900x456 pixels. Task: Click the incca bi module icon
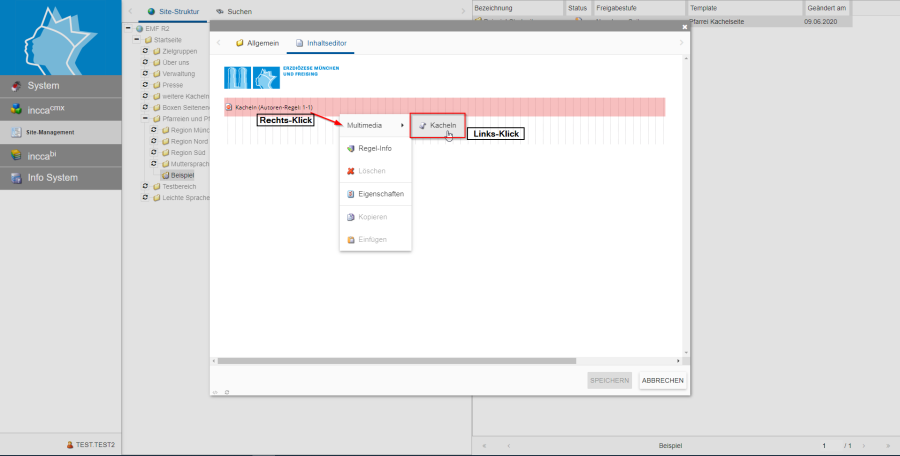tap(15, 155)
